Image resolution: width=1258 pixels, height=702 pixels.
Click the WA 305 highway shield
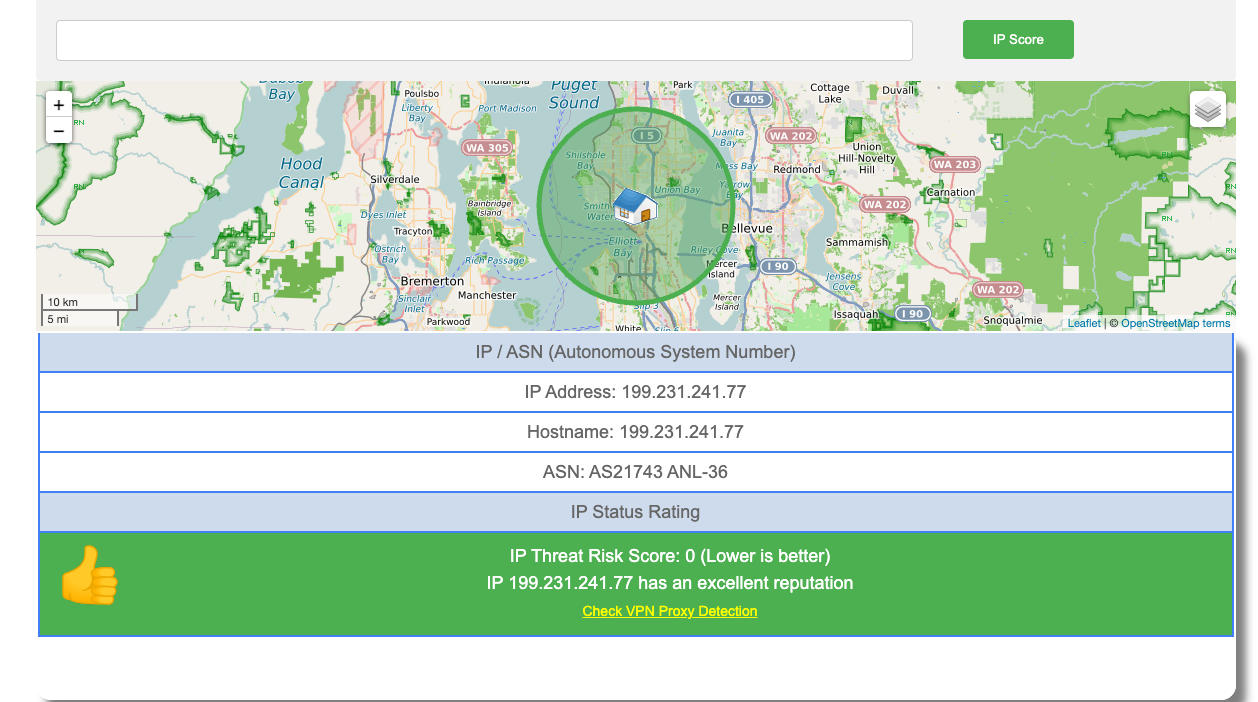487,148
